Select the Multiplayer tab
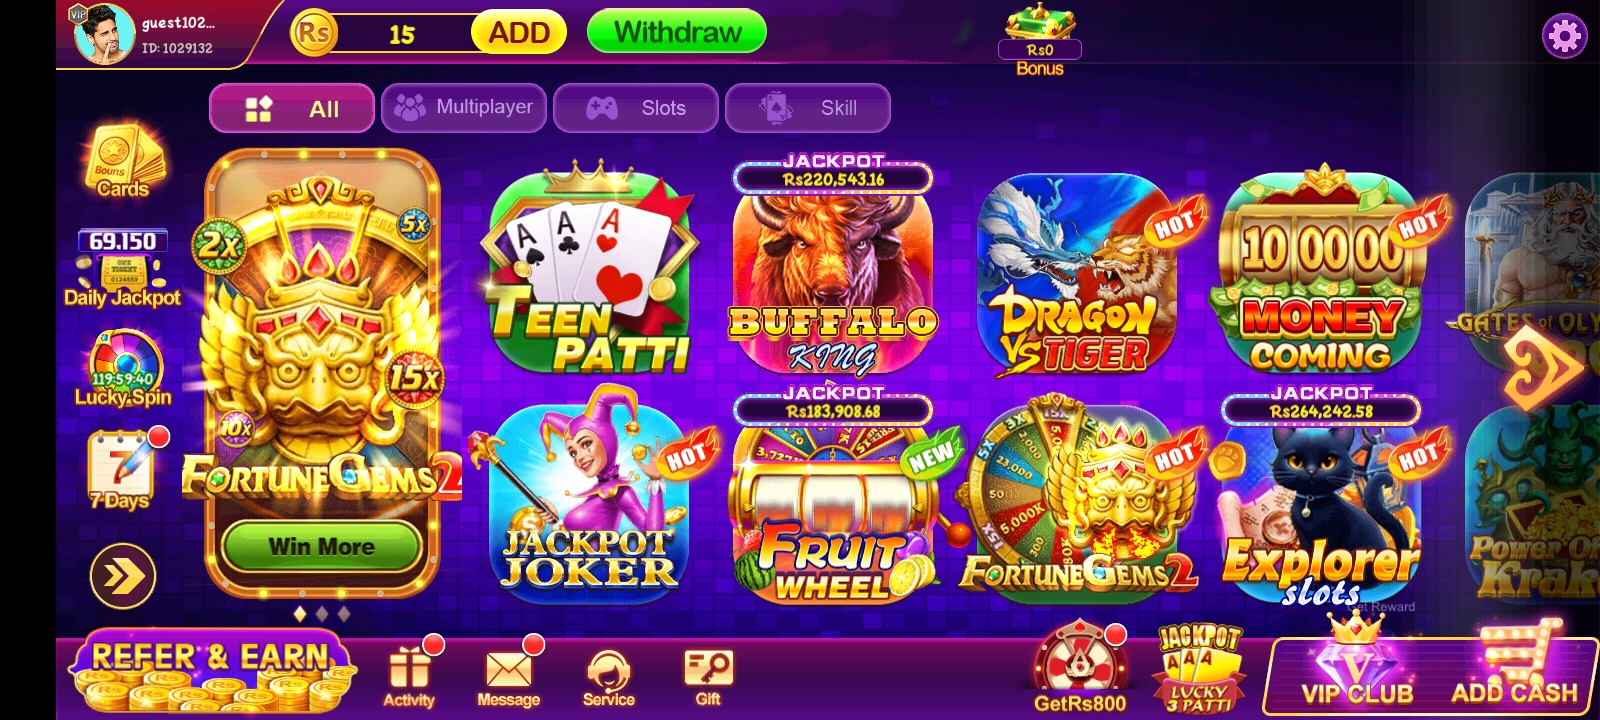Screen dimensions: 1600x720 tap(464, 108)
